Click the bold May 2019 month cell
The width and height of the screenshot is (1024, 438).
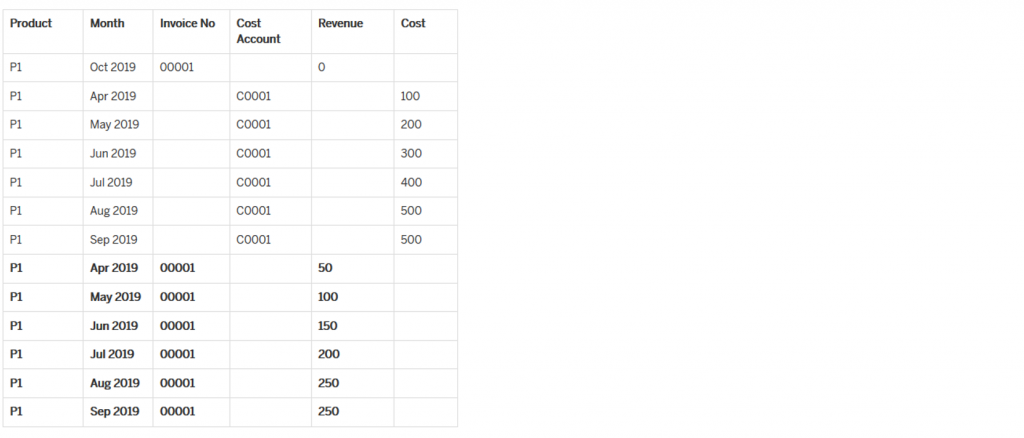[x=116, y=297]
